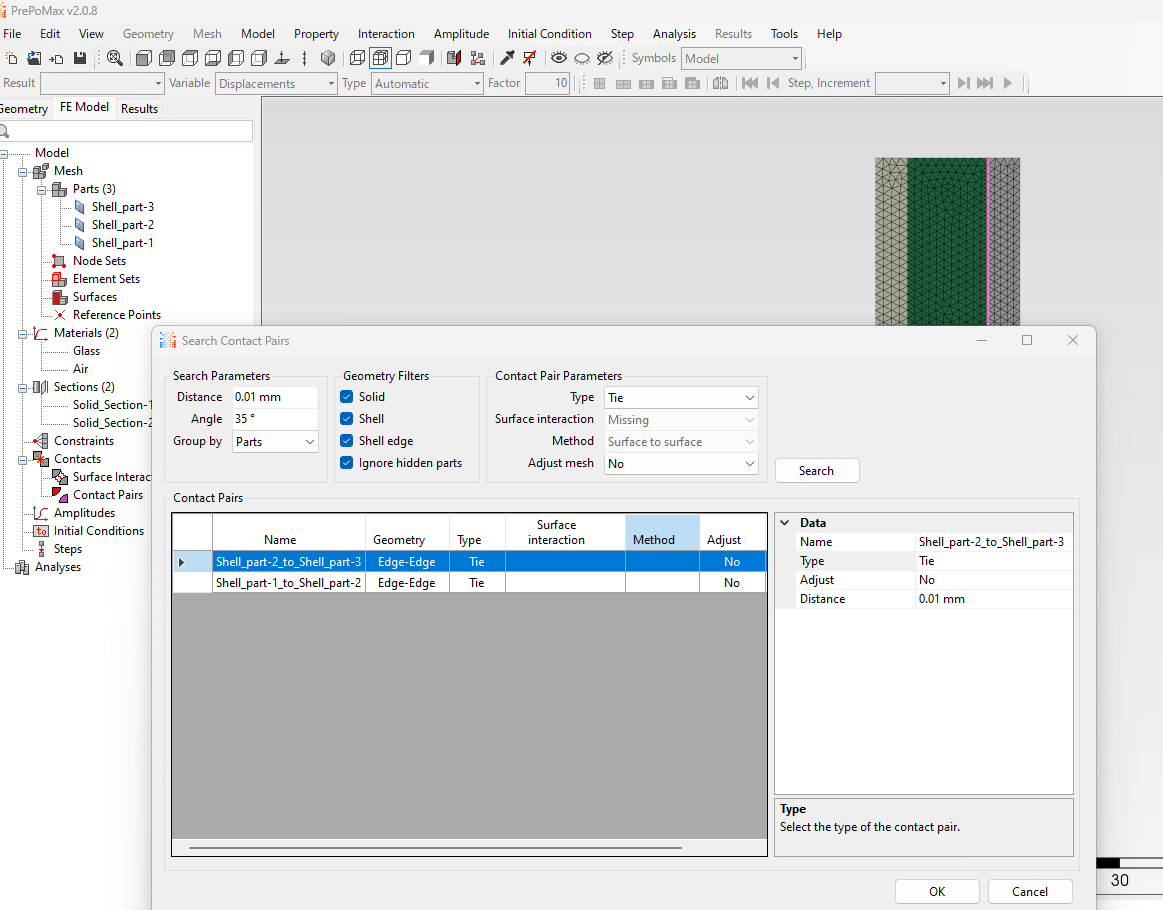Image resolution: width=1163 pixels, height=910 pixels.
Task: Click the isometric solid cube view icon
Action: (x=327, y=58)
